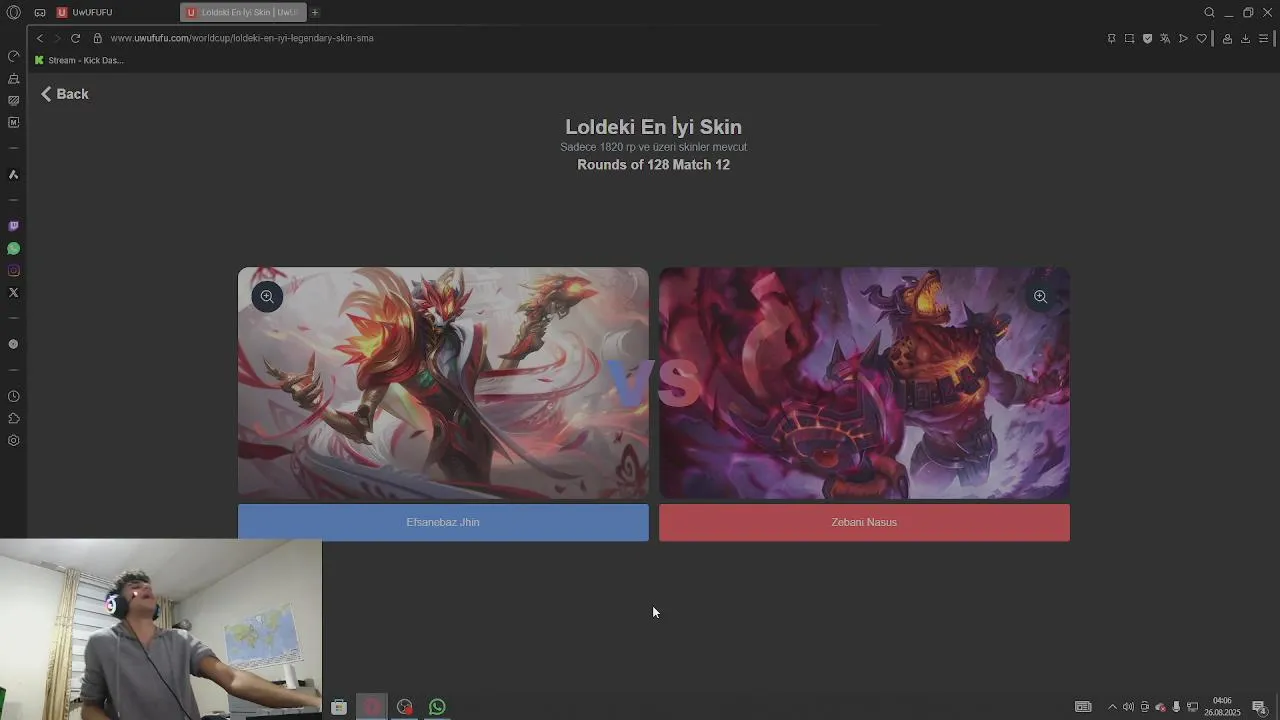
Task: Open the Stream - Kick bookmark
Action: 79,60
